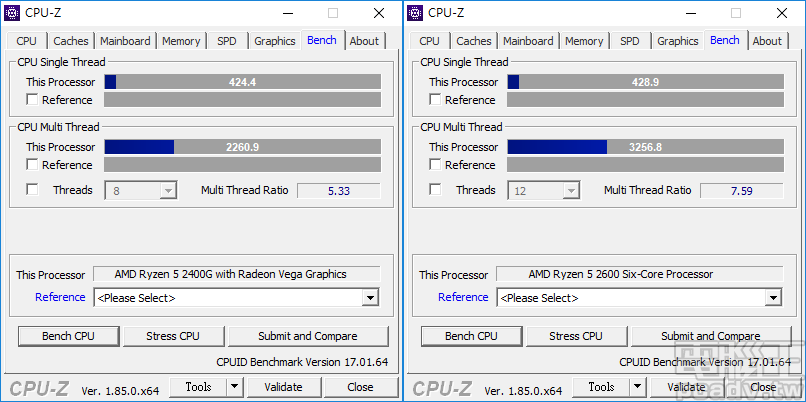This screenshot has height=402, width=806.
Task: Enable Multi Thread Reference checkbox in left window
Action: click(32, 165)
